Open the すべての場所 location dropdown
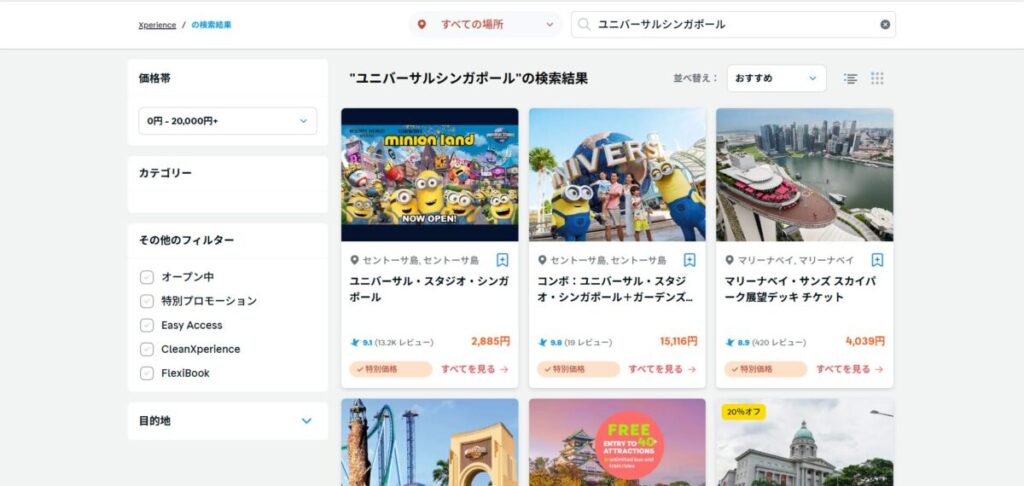The width and height of the screenshot is (1024, 486). coord(485,25)
